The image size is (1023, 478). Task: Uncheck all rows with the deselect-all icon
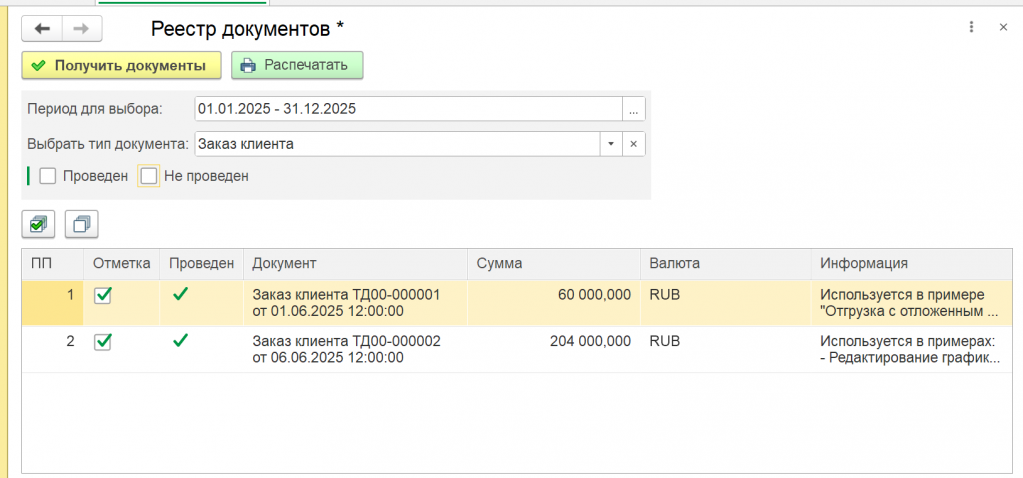[82, 224]
